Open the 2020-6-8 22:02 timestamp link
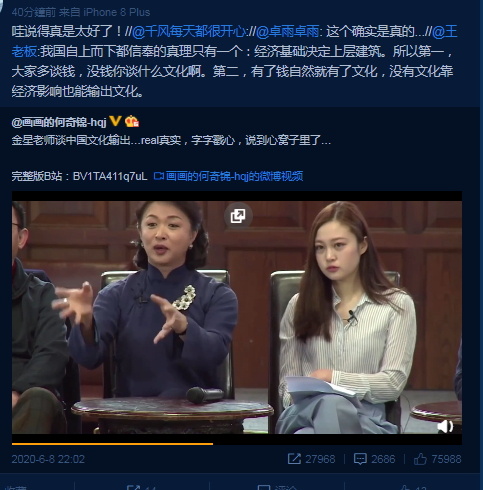 click(x=48, y=459)
